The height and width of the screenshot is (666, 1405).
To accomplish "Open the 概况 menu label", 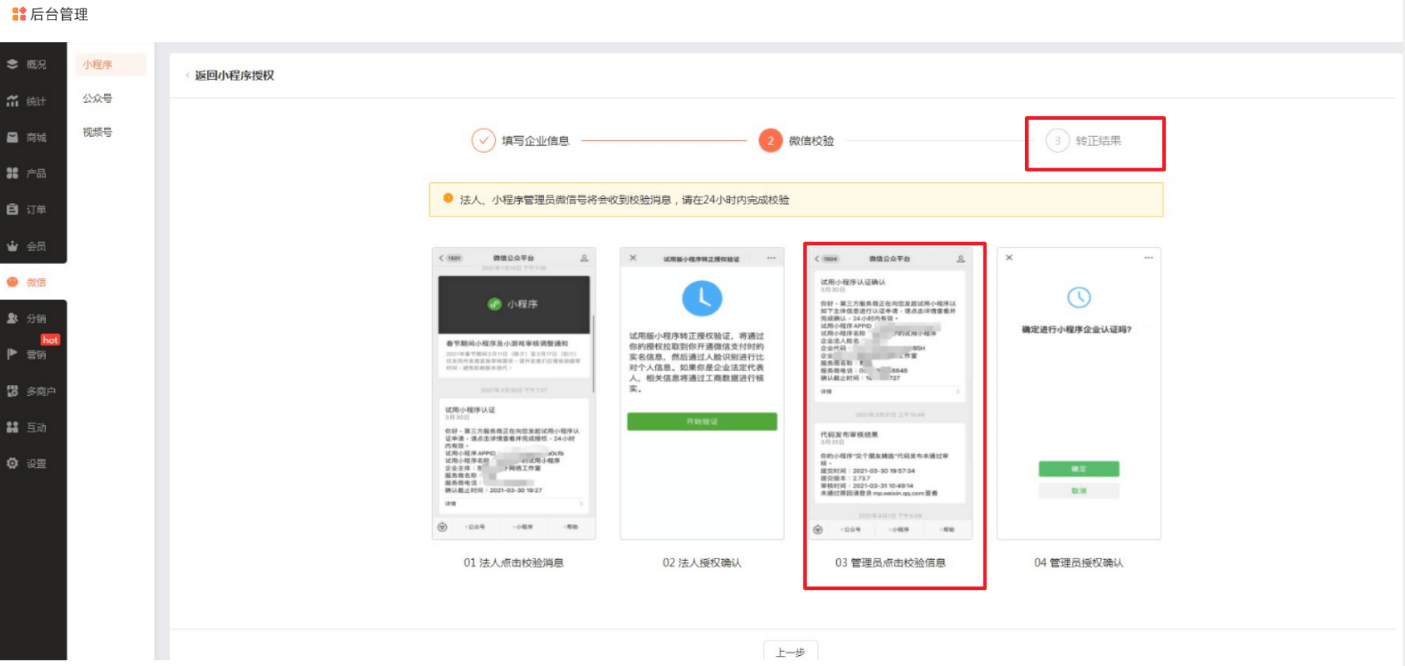I will click(x=36, y=64).
